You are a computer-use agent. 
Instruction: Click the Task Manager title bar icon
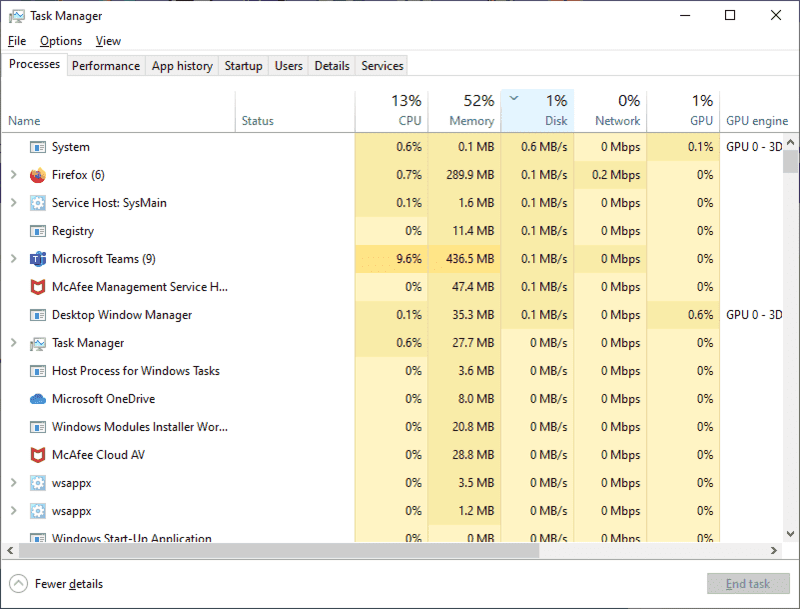tap(16, 16)
